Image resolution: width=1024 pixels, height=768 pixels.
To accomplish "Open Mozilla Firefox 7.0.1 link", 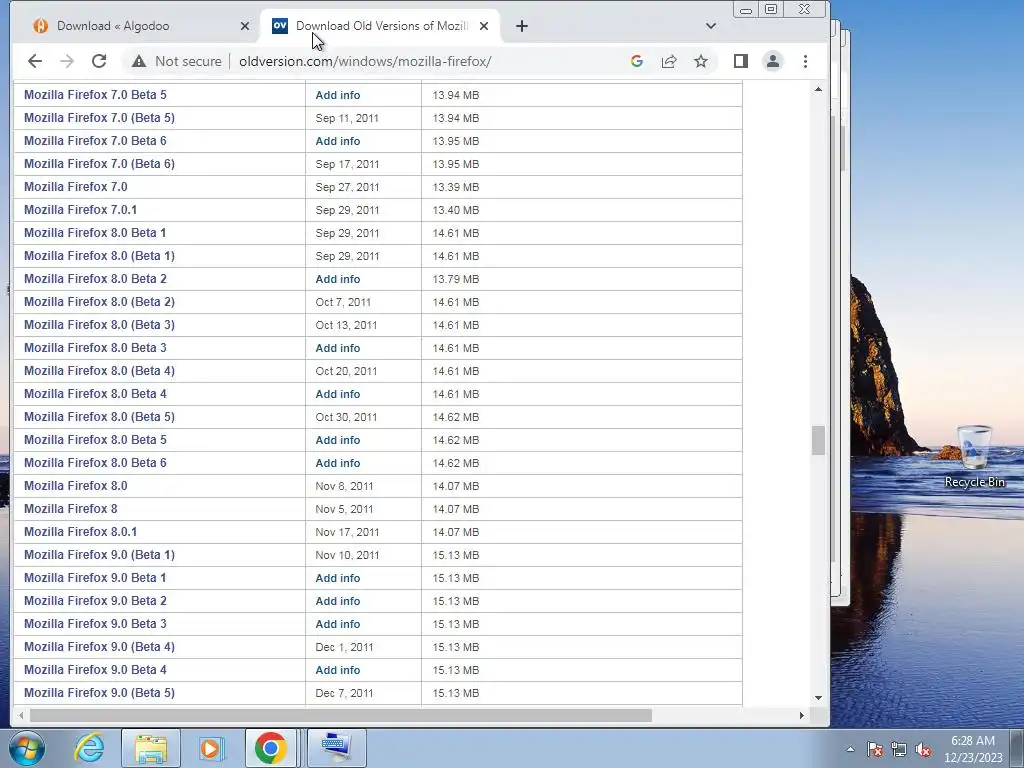I will [80, 210].
